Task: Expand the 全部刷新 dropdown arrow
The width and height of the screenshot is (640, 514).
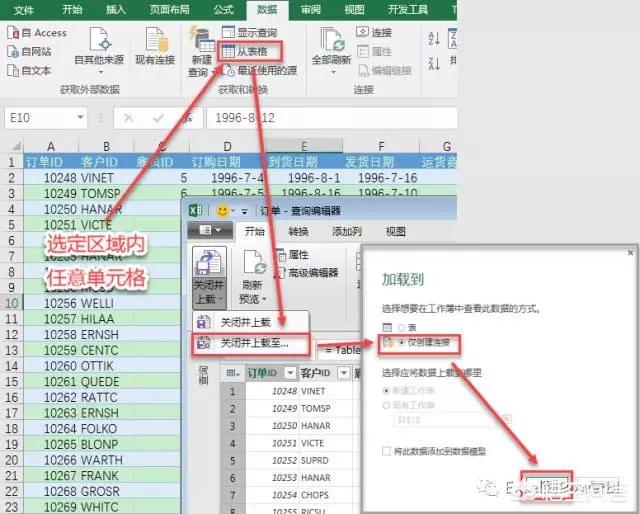Action: [x=333, y=72]
